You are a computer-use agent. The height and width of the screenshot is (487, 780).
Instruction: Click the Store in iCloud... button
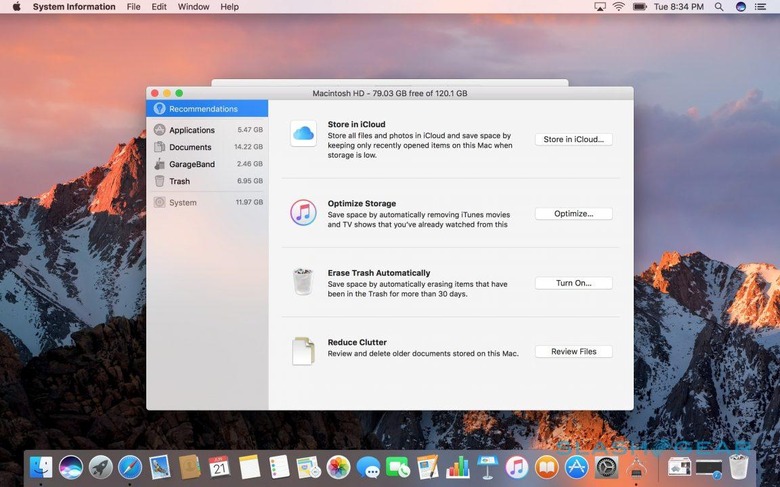tap(573, 140)
